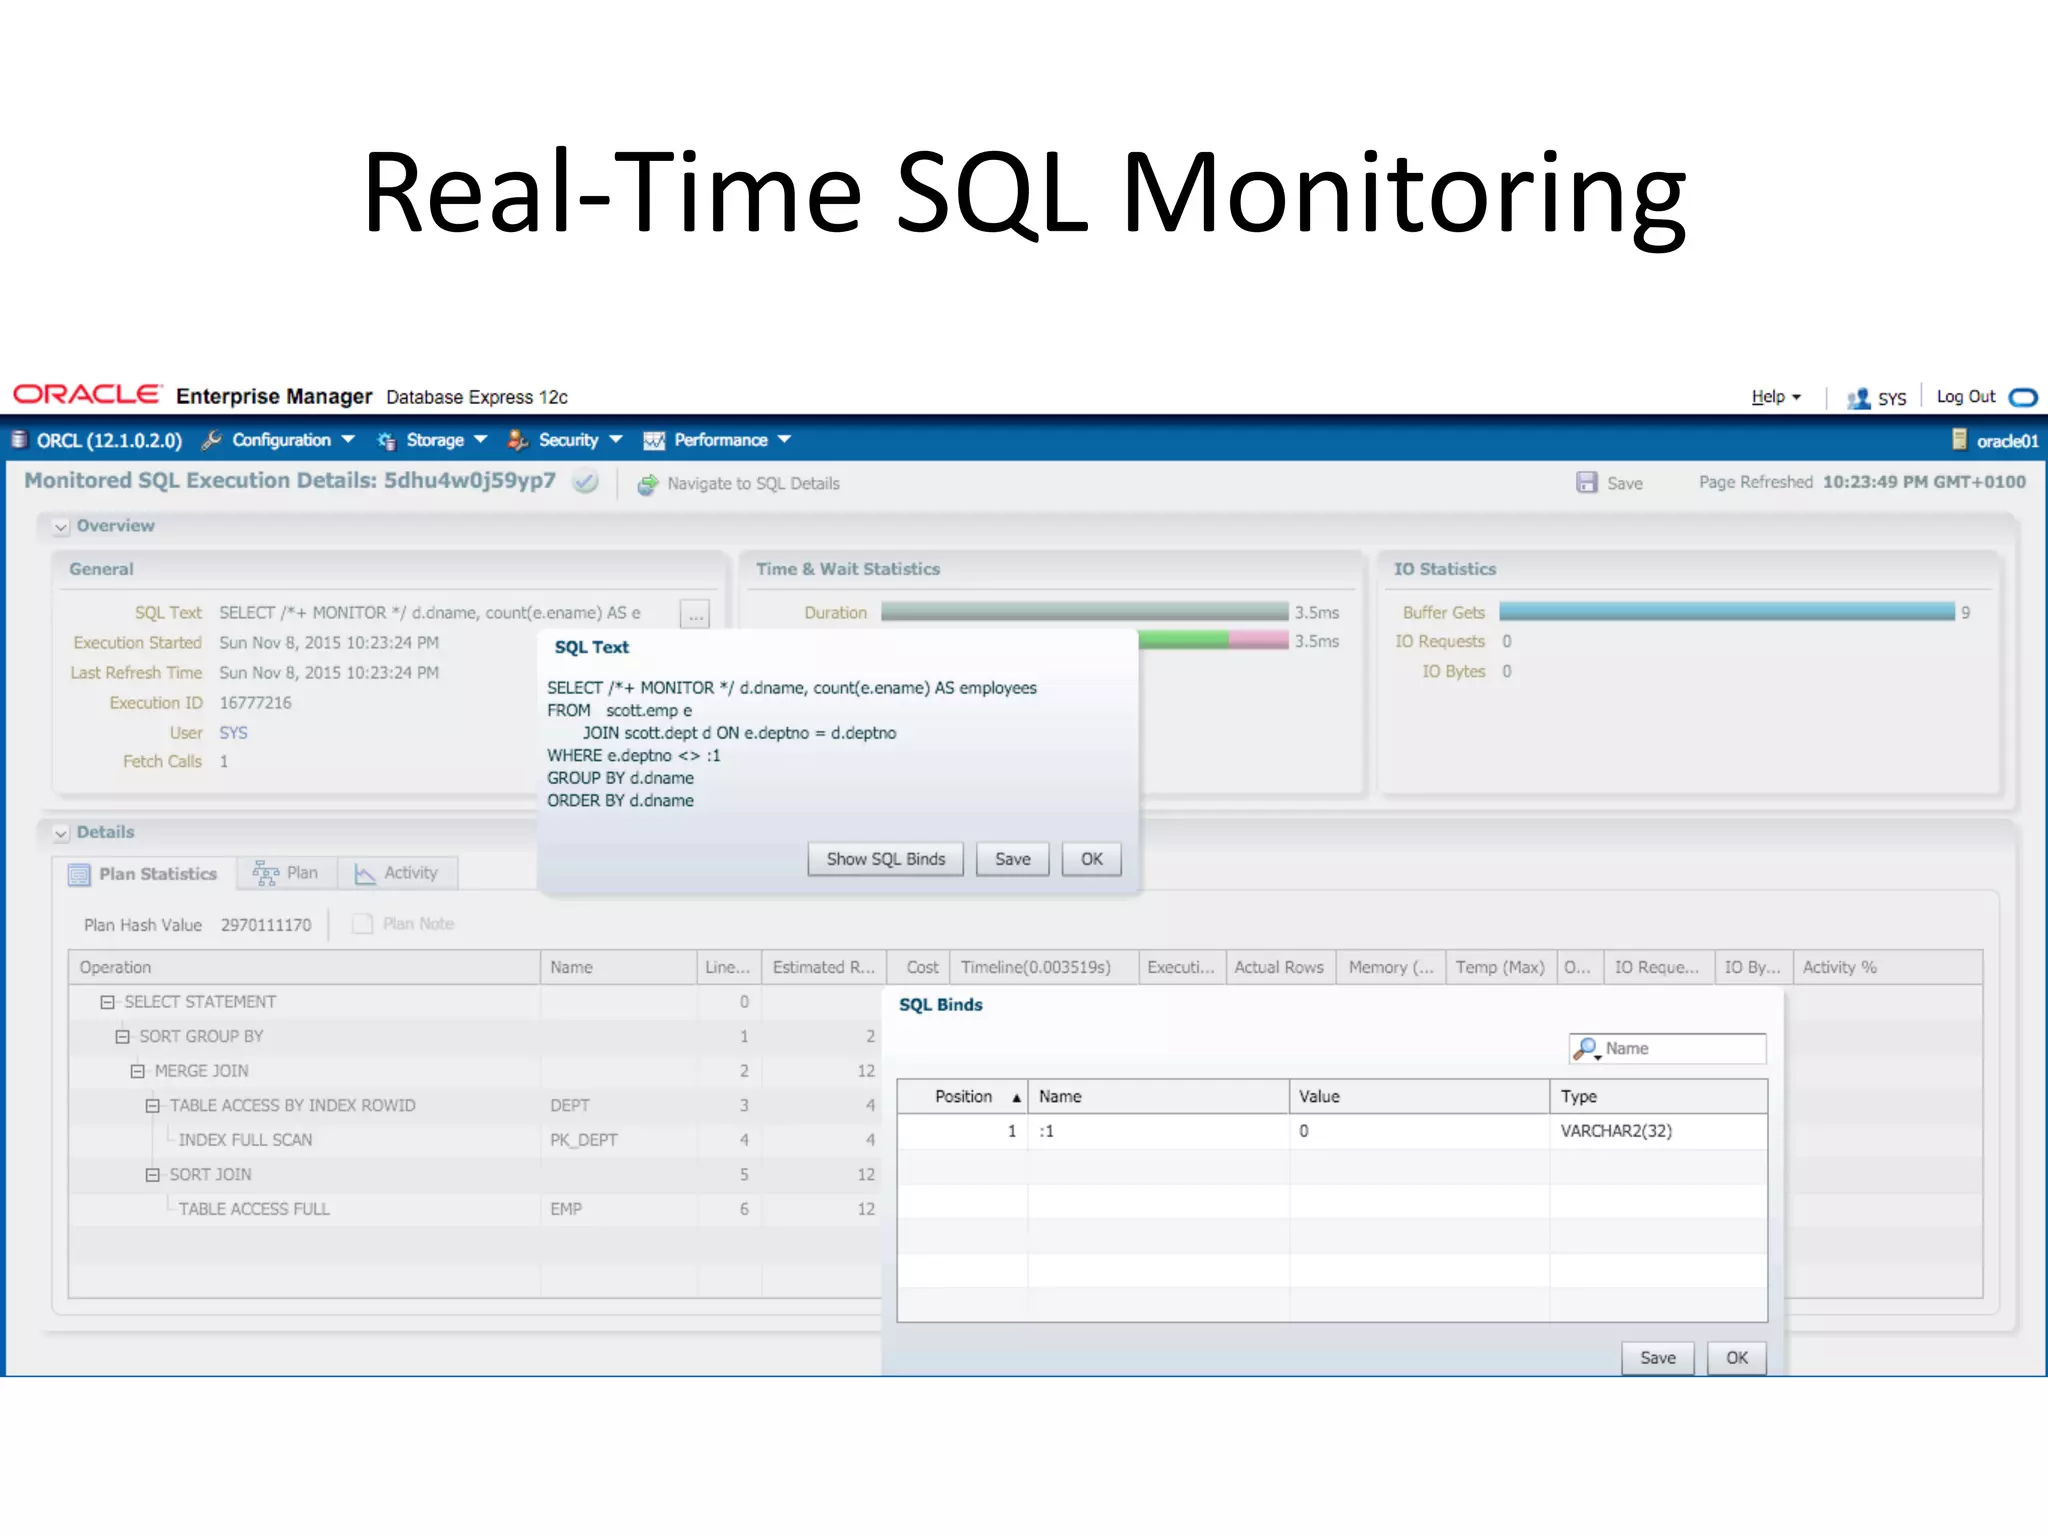Screen dimensions: 2048x1536
Task: Click the Log Out link
Action: [1965, 397]
